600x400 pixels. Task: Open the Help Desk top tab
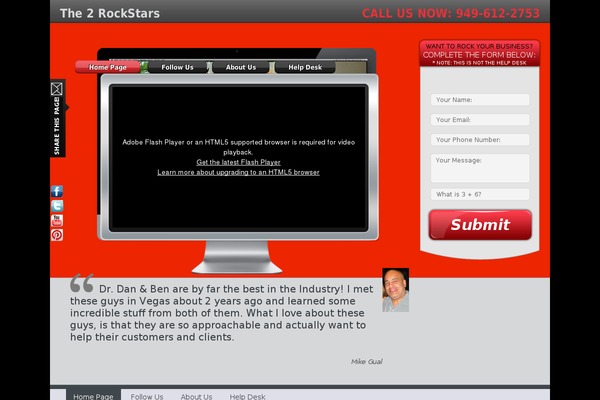coord(305,67)
